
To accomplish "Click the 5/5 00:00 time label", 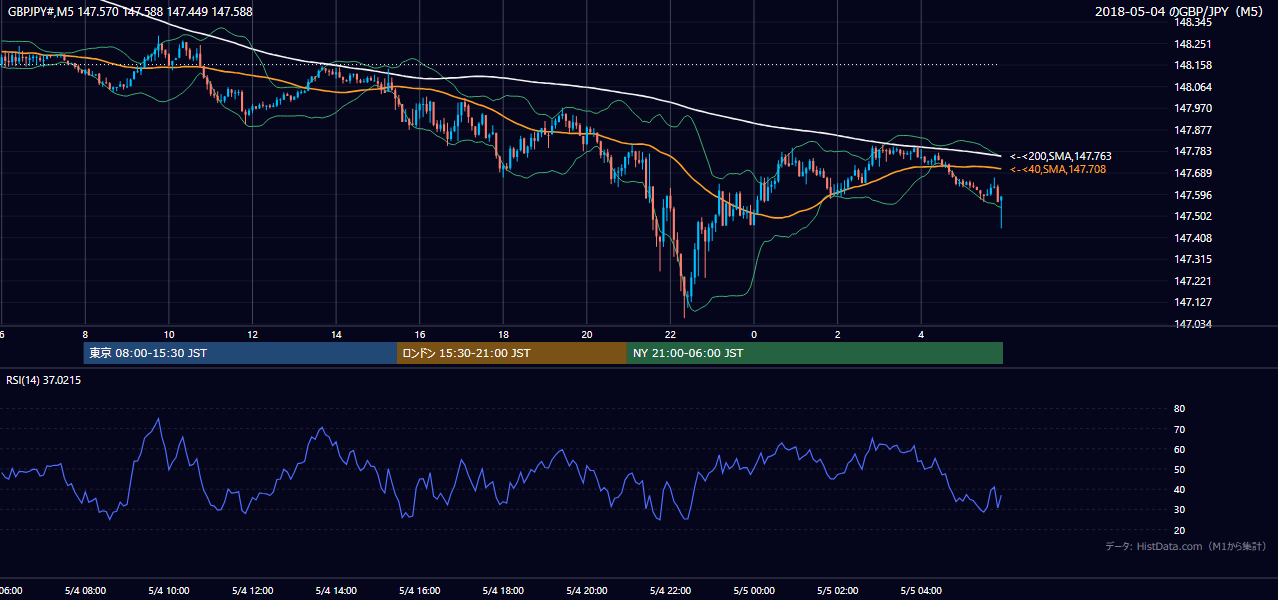I will (754, 591).
